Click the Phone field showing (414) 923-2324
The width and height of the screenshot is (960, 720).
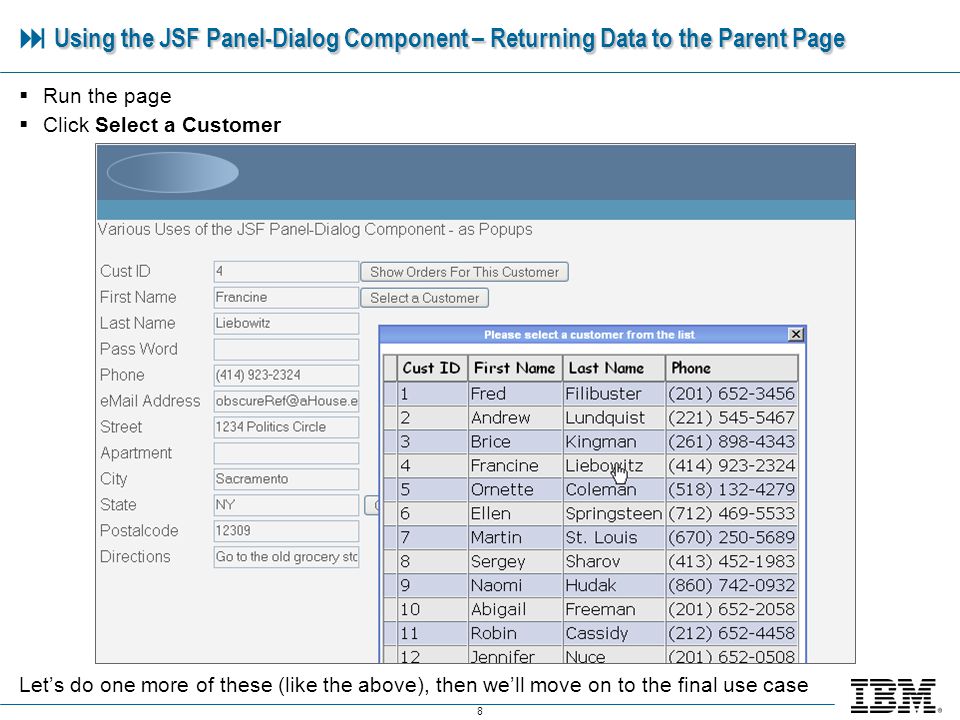click(286, 375)
